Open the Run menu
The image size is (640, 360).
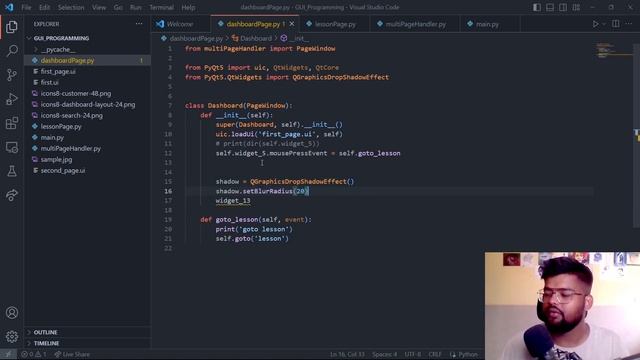point(136,7)
